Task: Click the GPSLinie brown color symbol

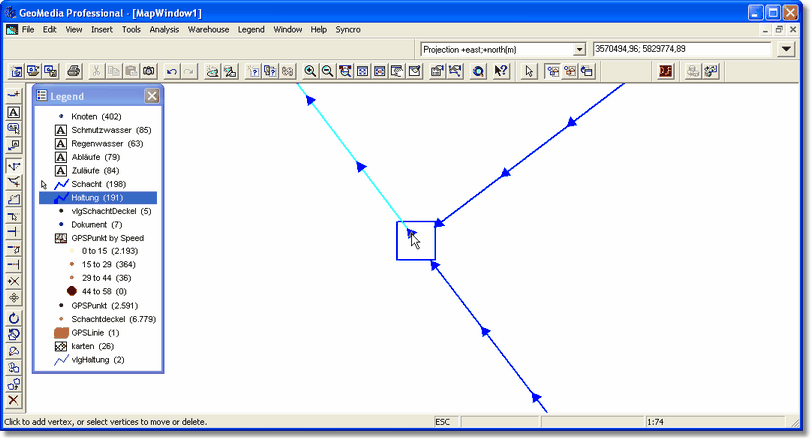Action: point(61,332)
